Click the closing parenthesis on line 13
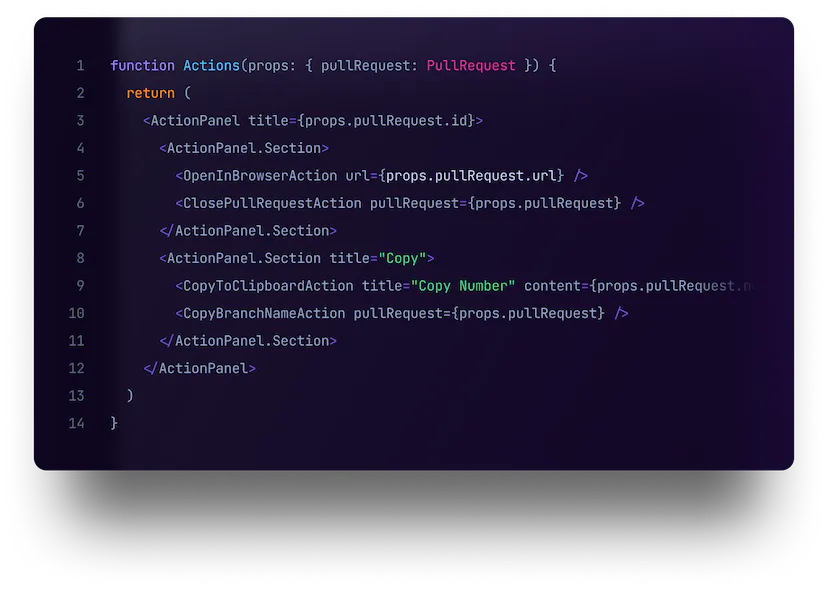 point(130,396)
